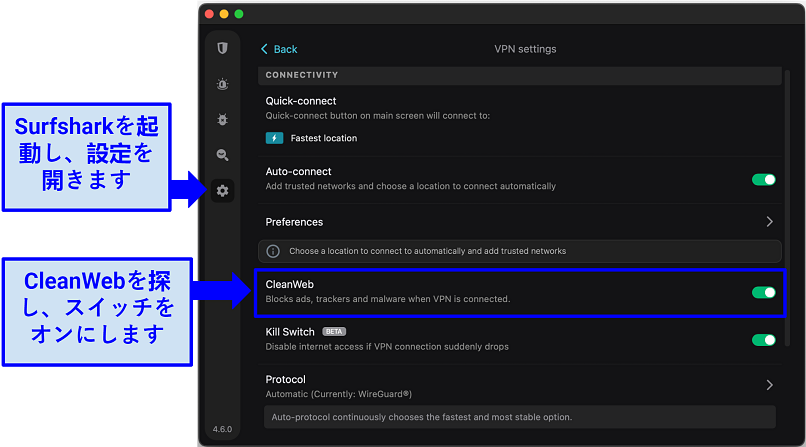806x447 pixels.
Task: Open the Fastest location quick-connect selector
Action: (x=312, y=138)
